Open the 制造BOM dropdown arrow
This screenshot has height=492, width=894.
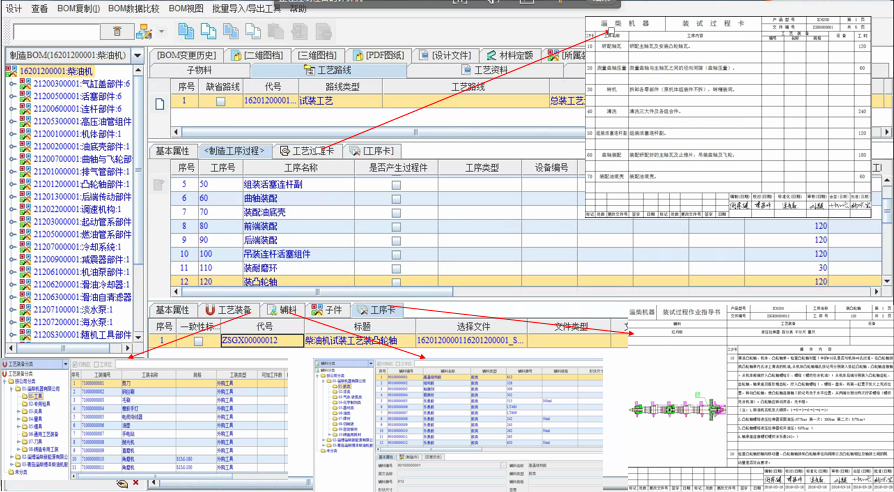137,55
